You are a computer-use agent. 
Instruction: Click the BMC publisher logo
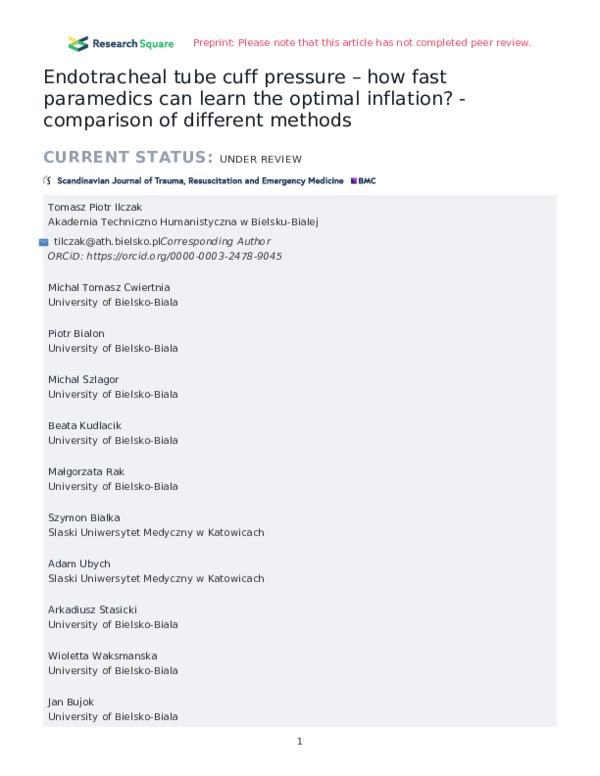(x=362, y=181)
